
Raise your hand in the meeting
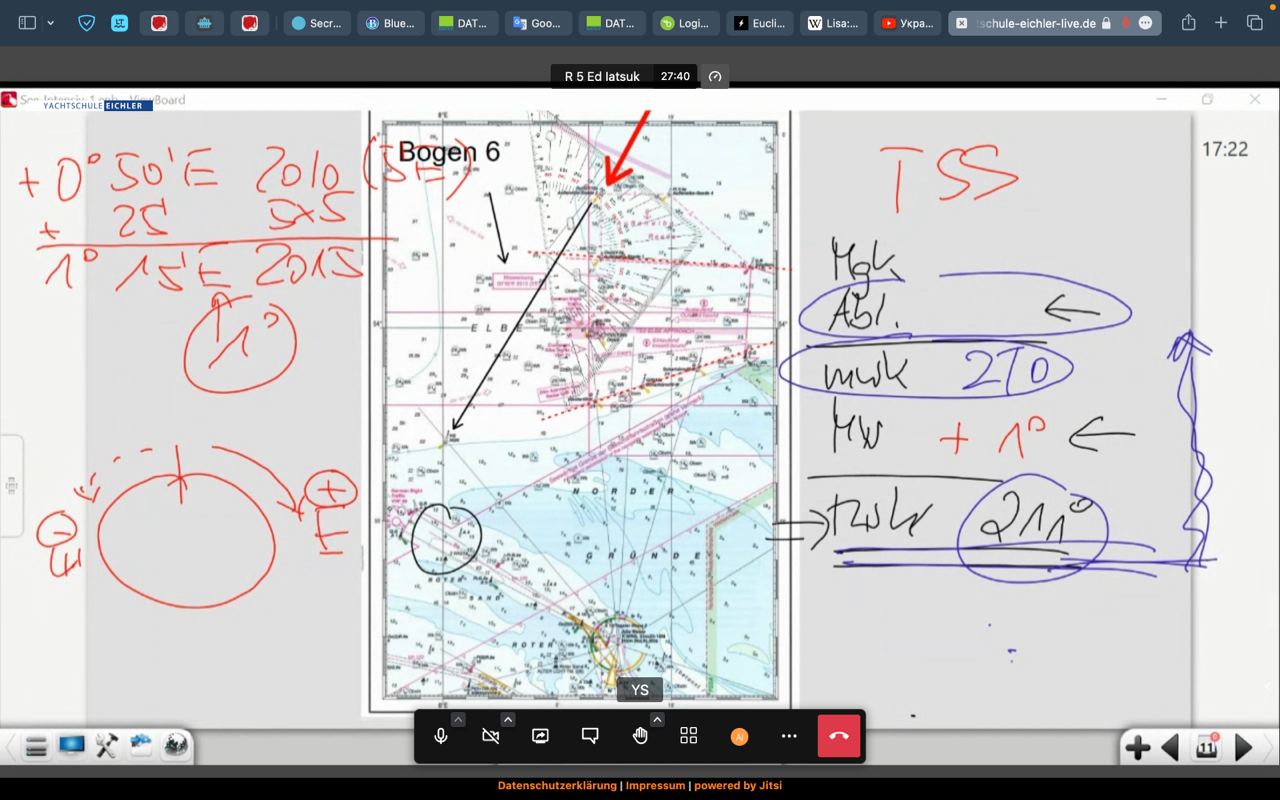[x=640, y=736]
